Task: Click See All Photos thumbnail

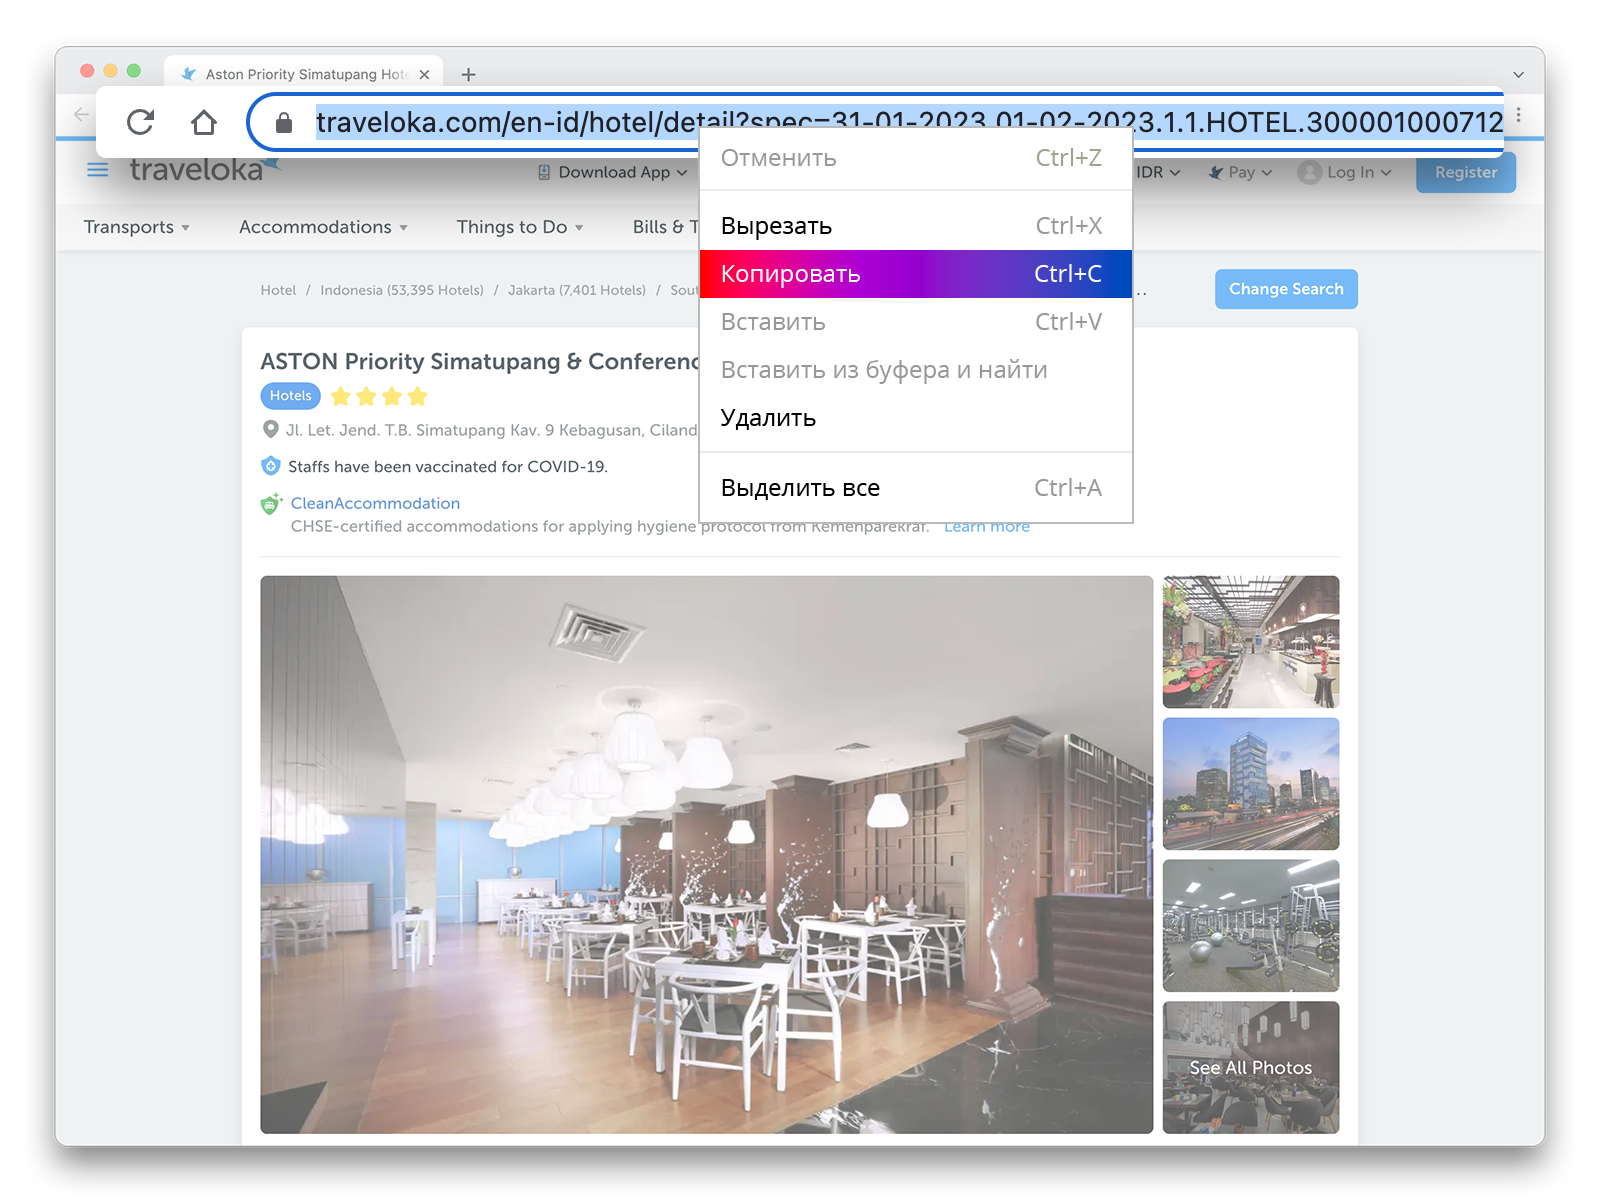Action: click(x=1251, y=1068)
